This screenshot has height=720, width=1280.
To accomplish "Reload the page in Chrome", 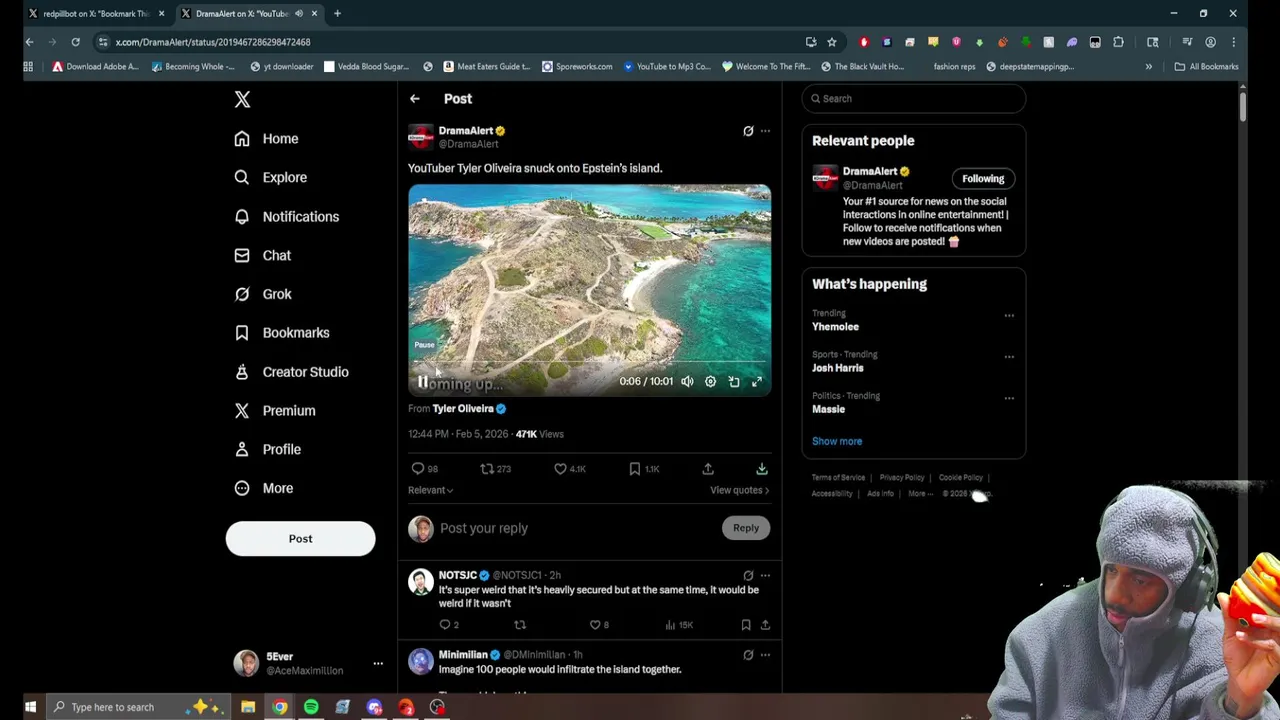I will coord(75,42).
